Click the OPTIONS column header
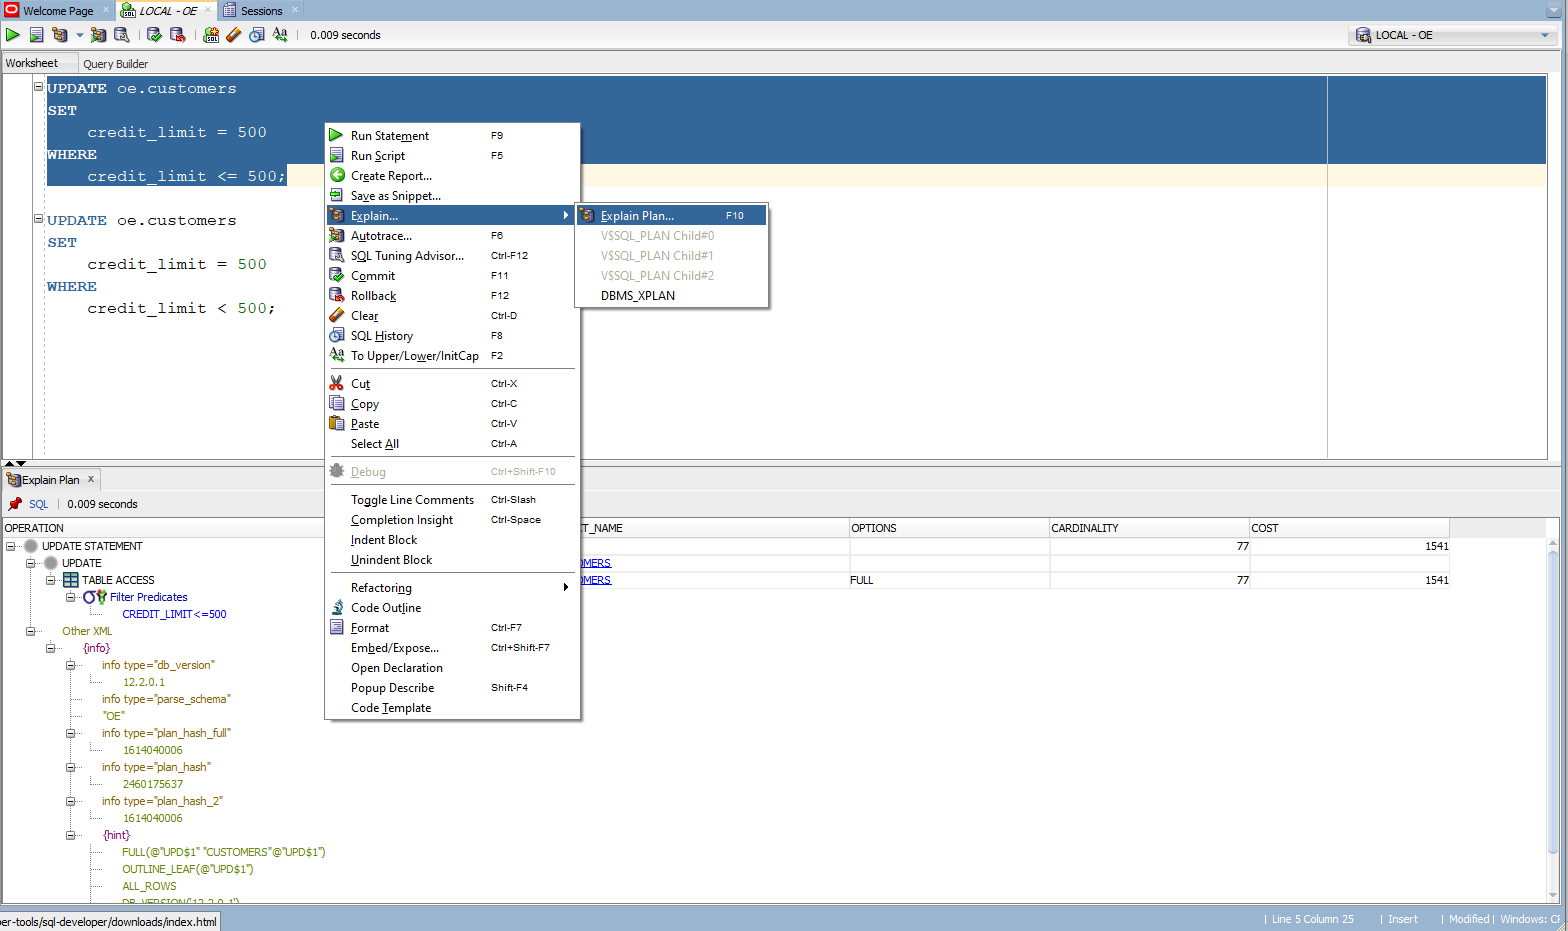 (x=949, y=528)
